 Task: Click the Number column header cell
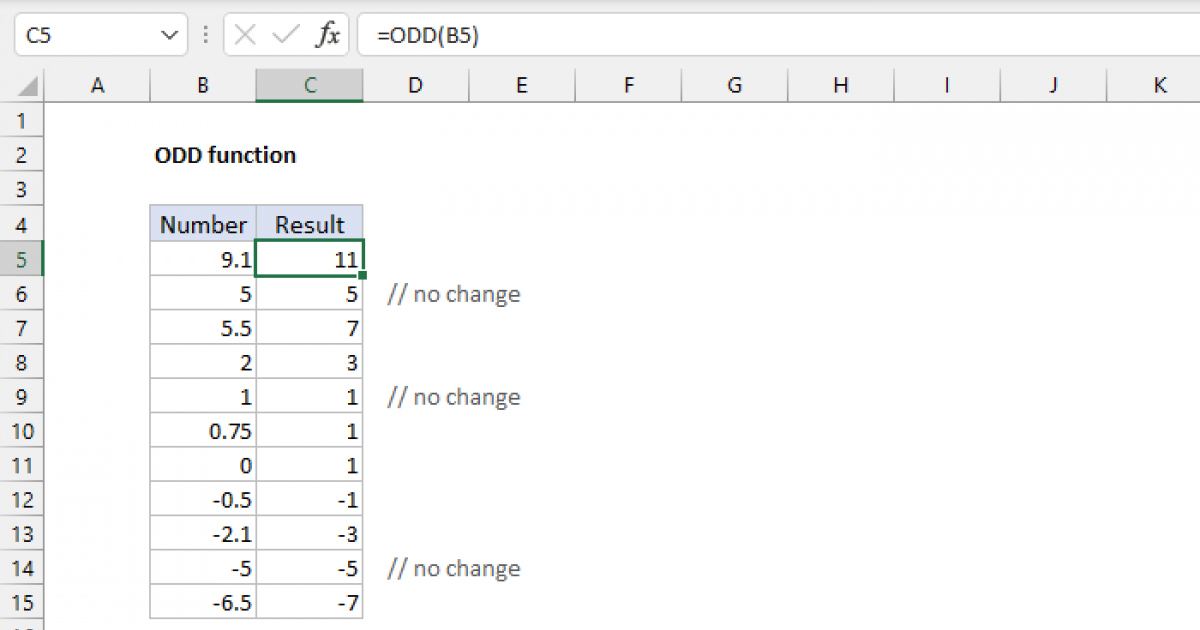[x=202, y=223]
